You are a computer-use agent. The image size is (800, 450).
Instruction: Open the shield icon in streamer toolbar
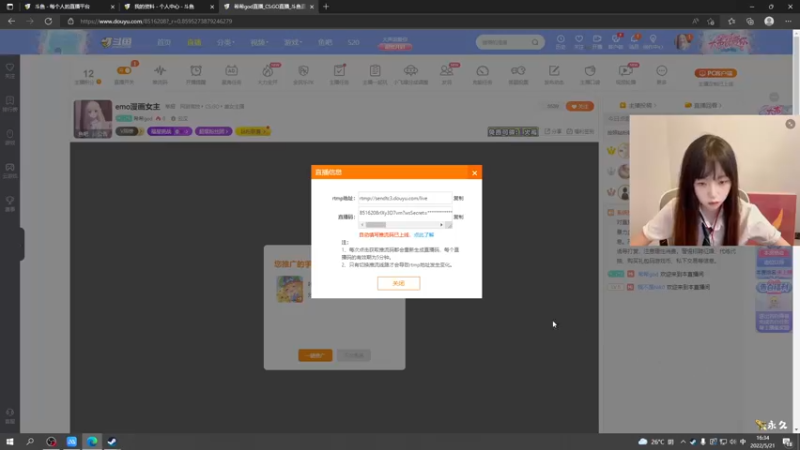click(x=303, y=71)
